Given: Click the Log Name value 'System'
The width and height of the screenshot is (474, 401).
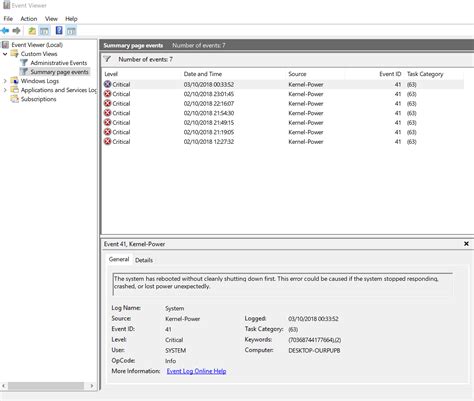Looking at the screenshot, I should [x=175, y=308].
